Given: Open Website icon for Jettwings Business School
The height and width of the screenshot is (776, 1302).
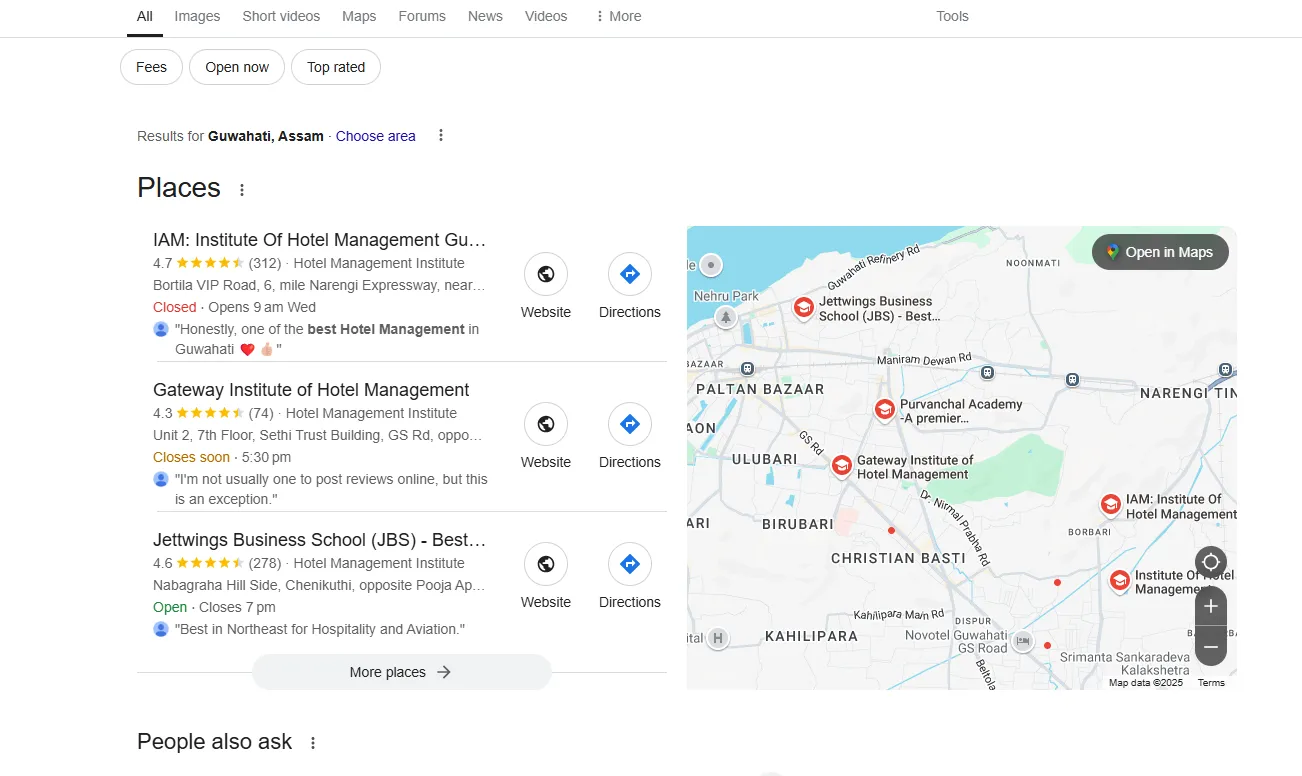Looking at the screenshot, I should coord(546,564).
